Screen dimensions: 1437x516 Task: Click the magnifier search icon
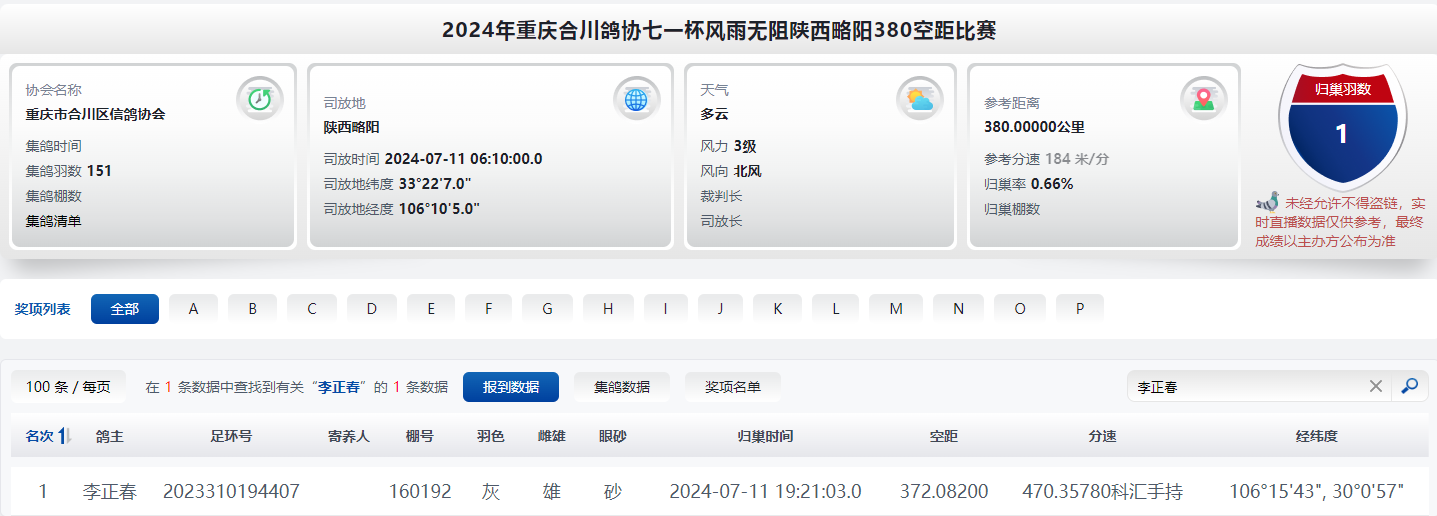point(1409,387)
